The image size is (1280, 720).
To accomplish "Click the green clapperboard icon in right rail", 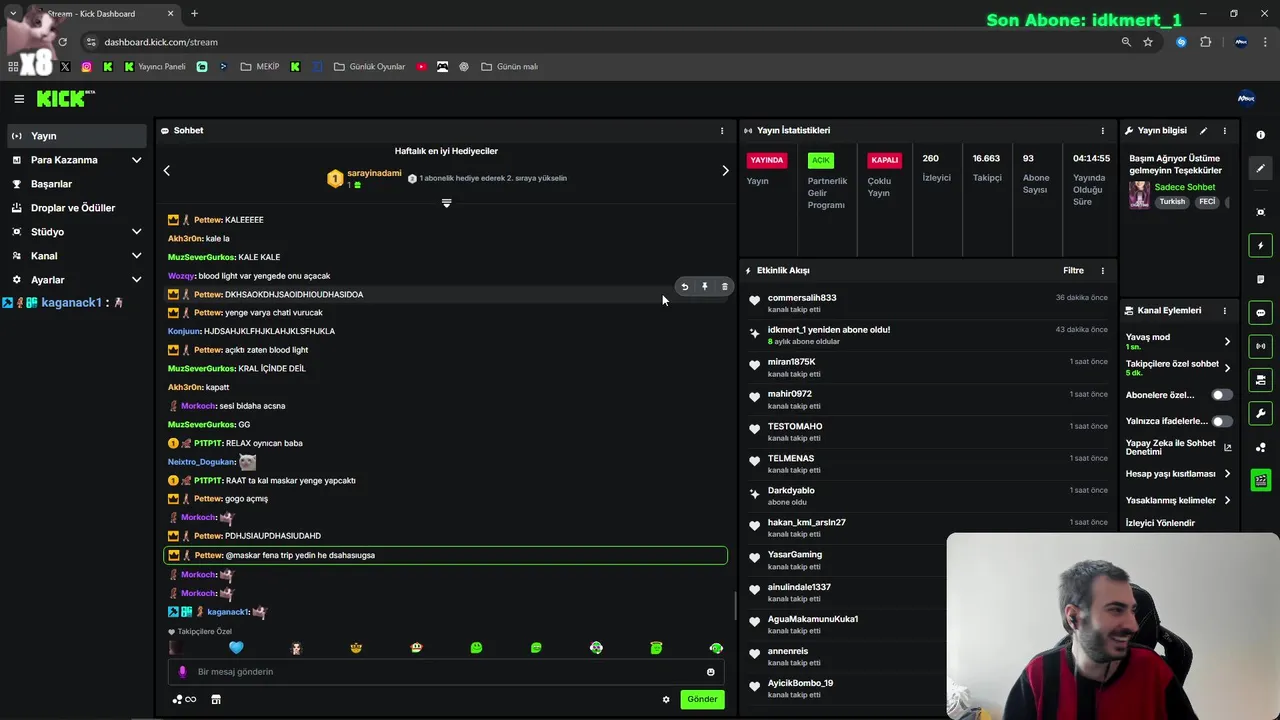I will pos(1261,480).
